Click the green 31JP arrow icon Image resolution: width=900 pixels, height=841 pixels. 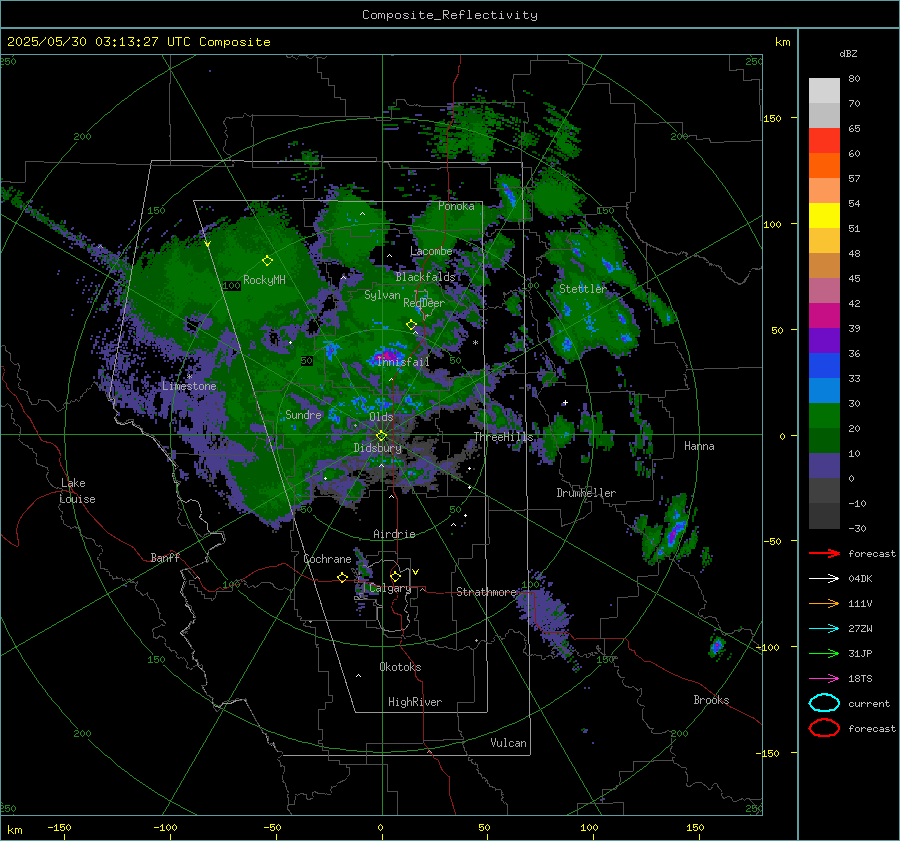point(824,653)
